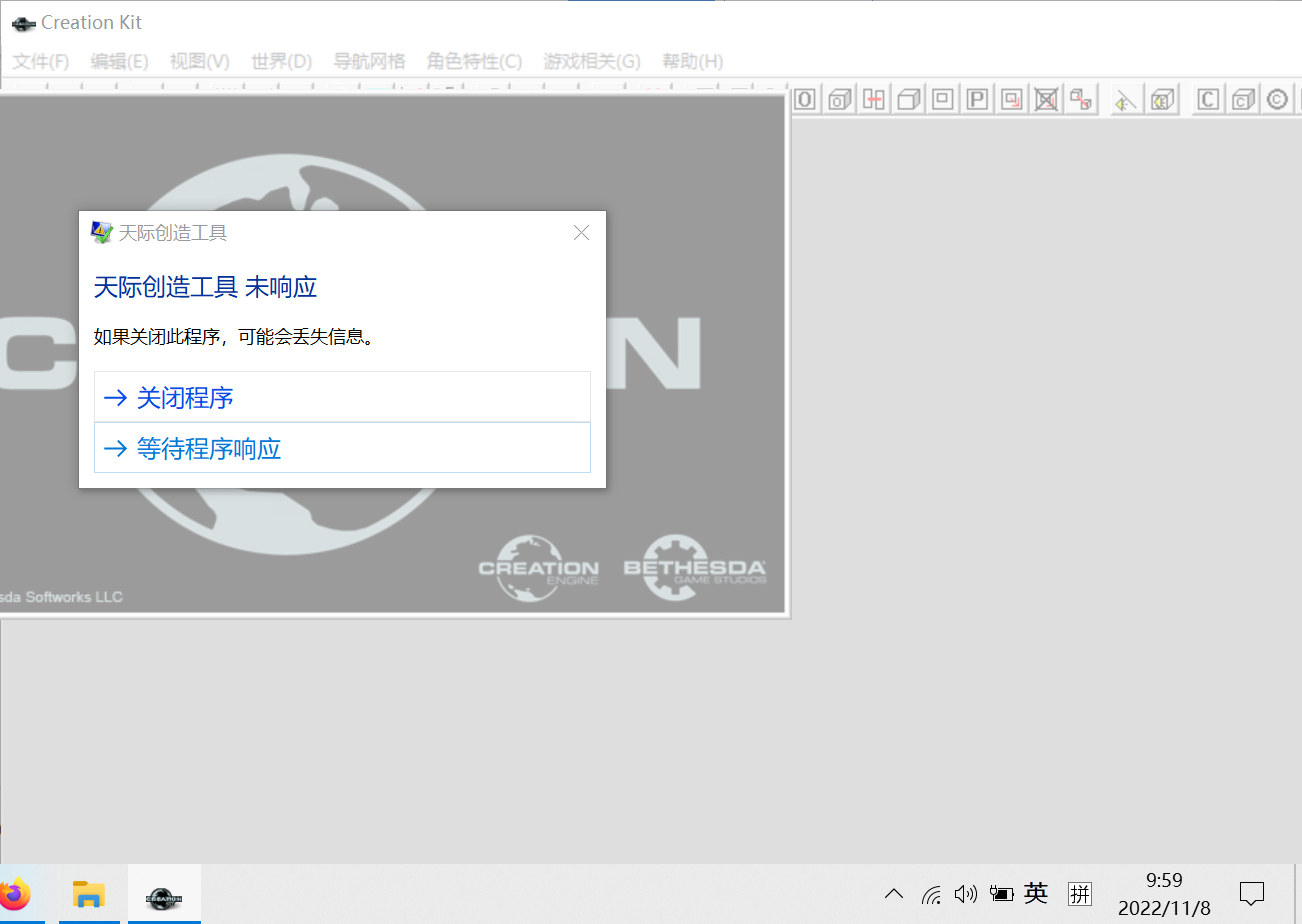Click the box with red arrow icon
Viewport: 1302px width, 924px height.
pyautogui.click(x=1012, y=100)
